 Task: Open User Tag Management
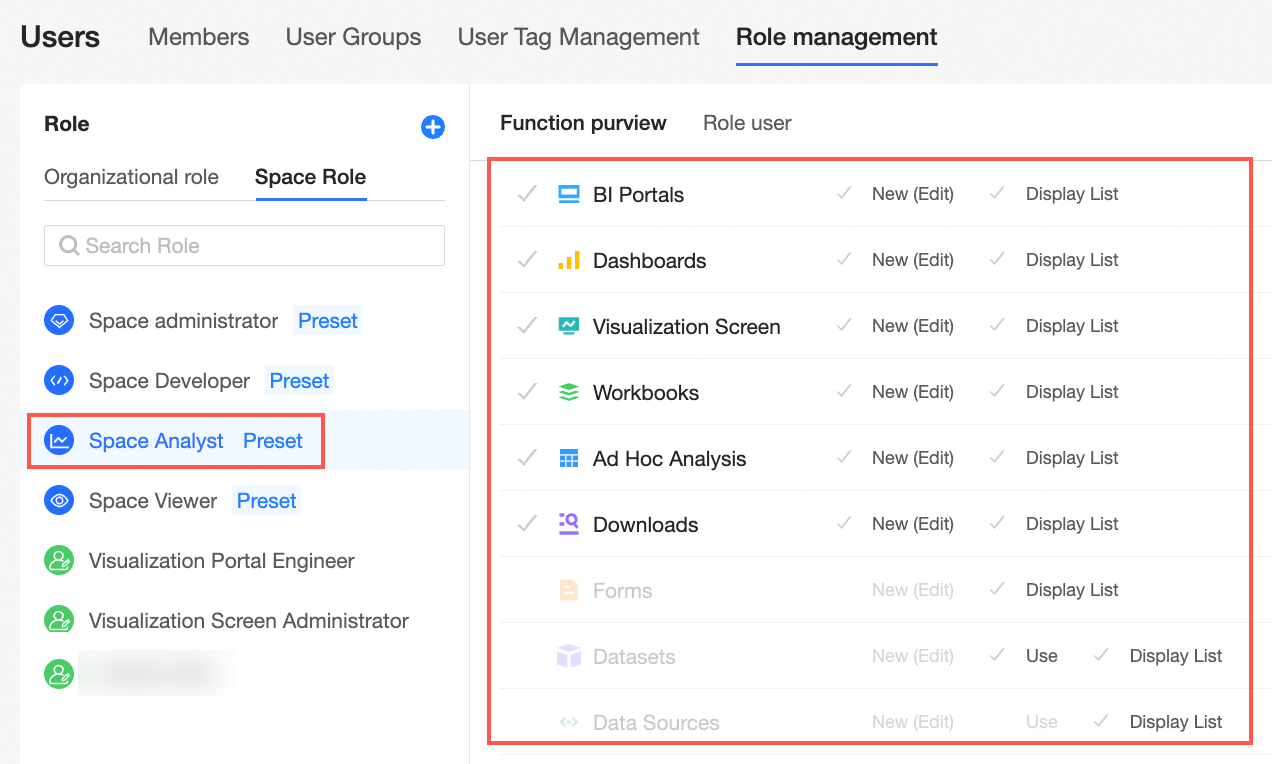click(x=578, y=37)
